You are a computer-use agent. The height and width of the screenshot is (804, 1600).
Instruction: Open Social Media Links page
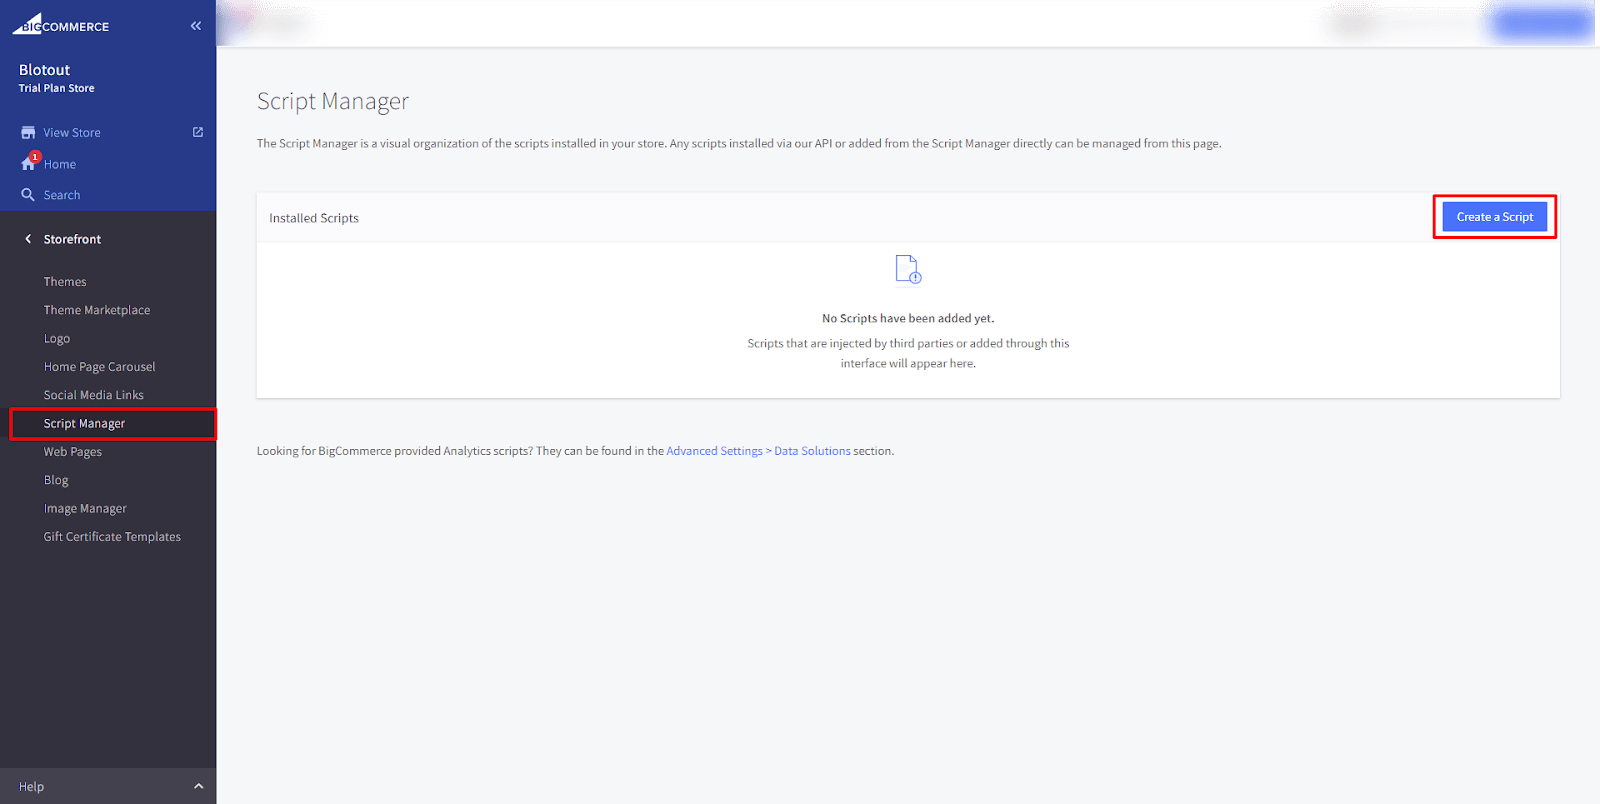pos(94,395)
